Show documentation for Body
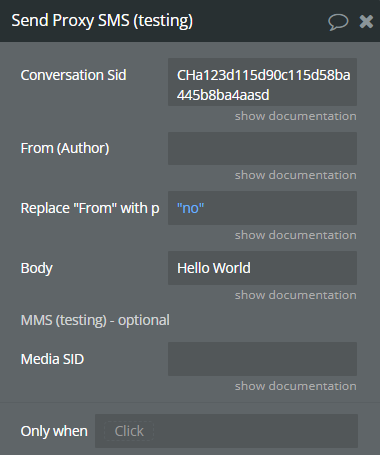The height and width of the screenshot is (455, 380). click(296, 295)
